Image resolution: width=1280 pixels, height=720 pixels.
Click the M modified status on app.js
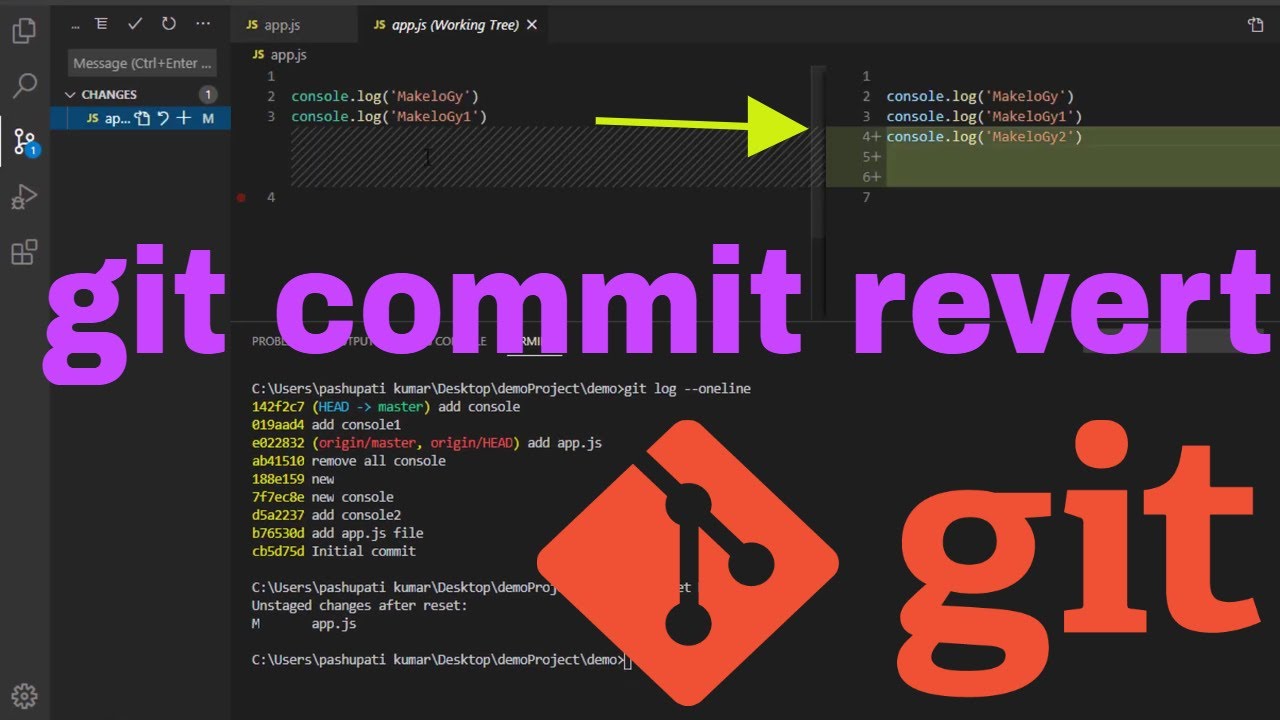tap(208, 118)
